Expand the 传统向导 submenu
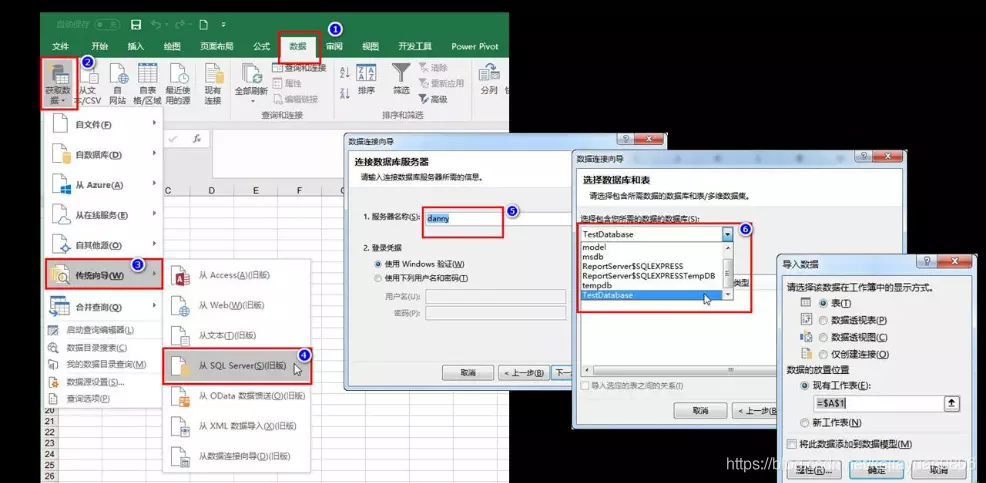 click(104, 275)
